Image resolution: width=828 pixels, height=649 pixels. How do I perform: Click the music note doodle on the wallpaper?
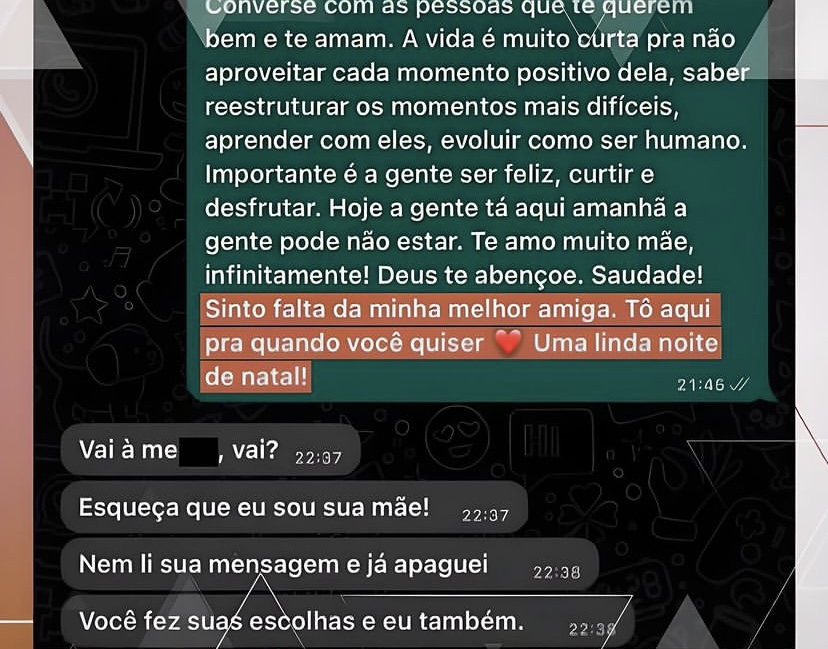tap(119, 257)
